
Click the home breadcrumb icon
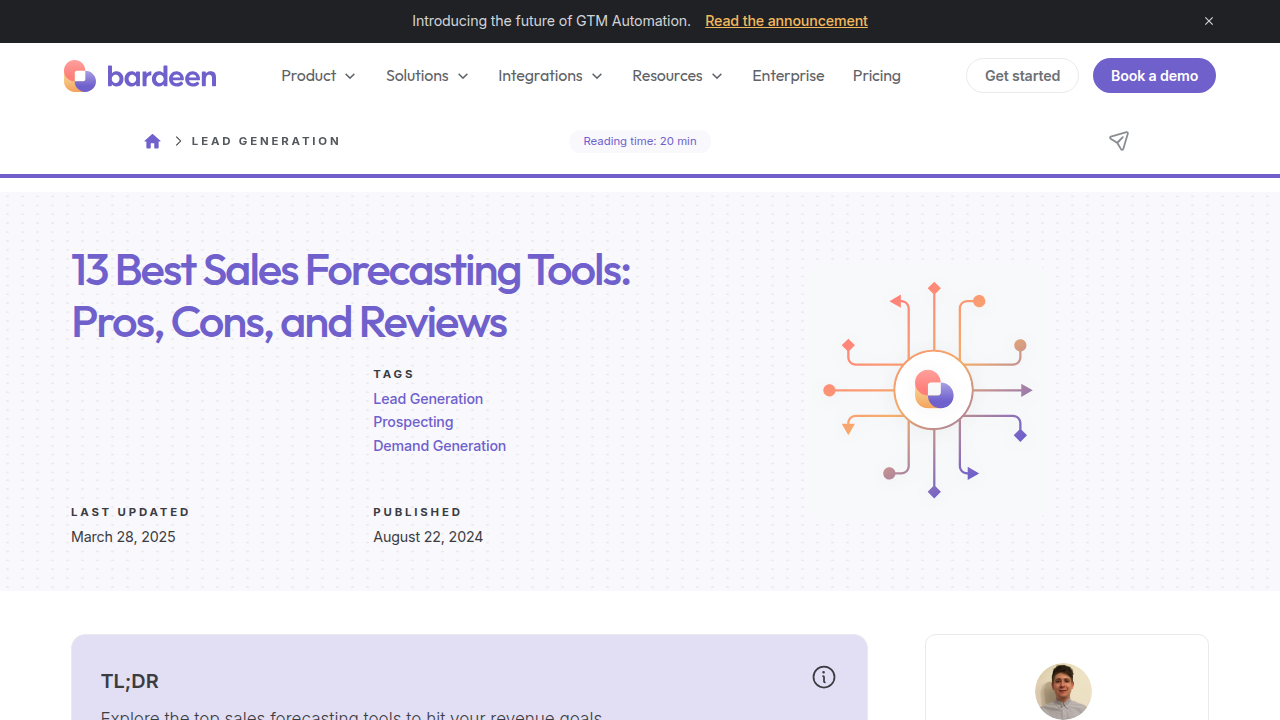tap(152, 141)
